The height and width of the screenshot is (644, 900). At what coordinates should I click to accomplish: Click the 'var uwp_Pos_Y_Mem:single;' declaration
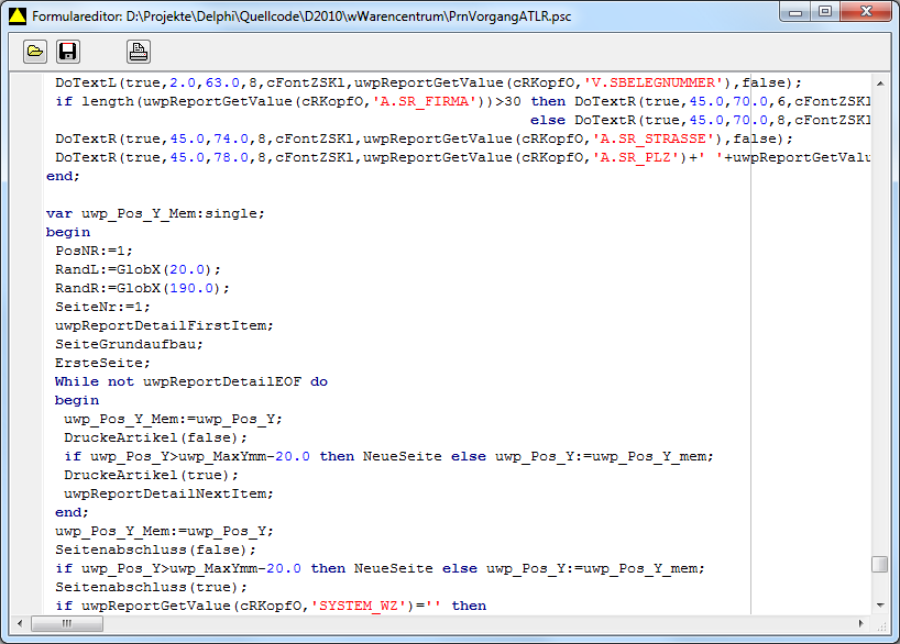click(155, 213)
